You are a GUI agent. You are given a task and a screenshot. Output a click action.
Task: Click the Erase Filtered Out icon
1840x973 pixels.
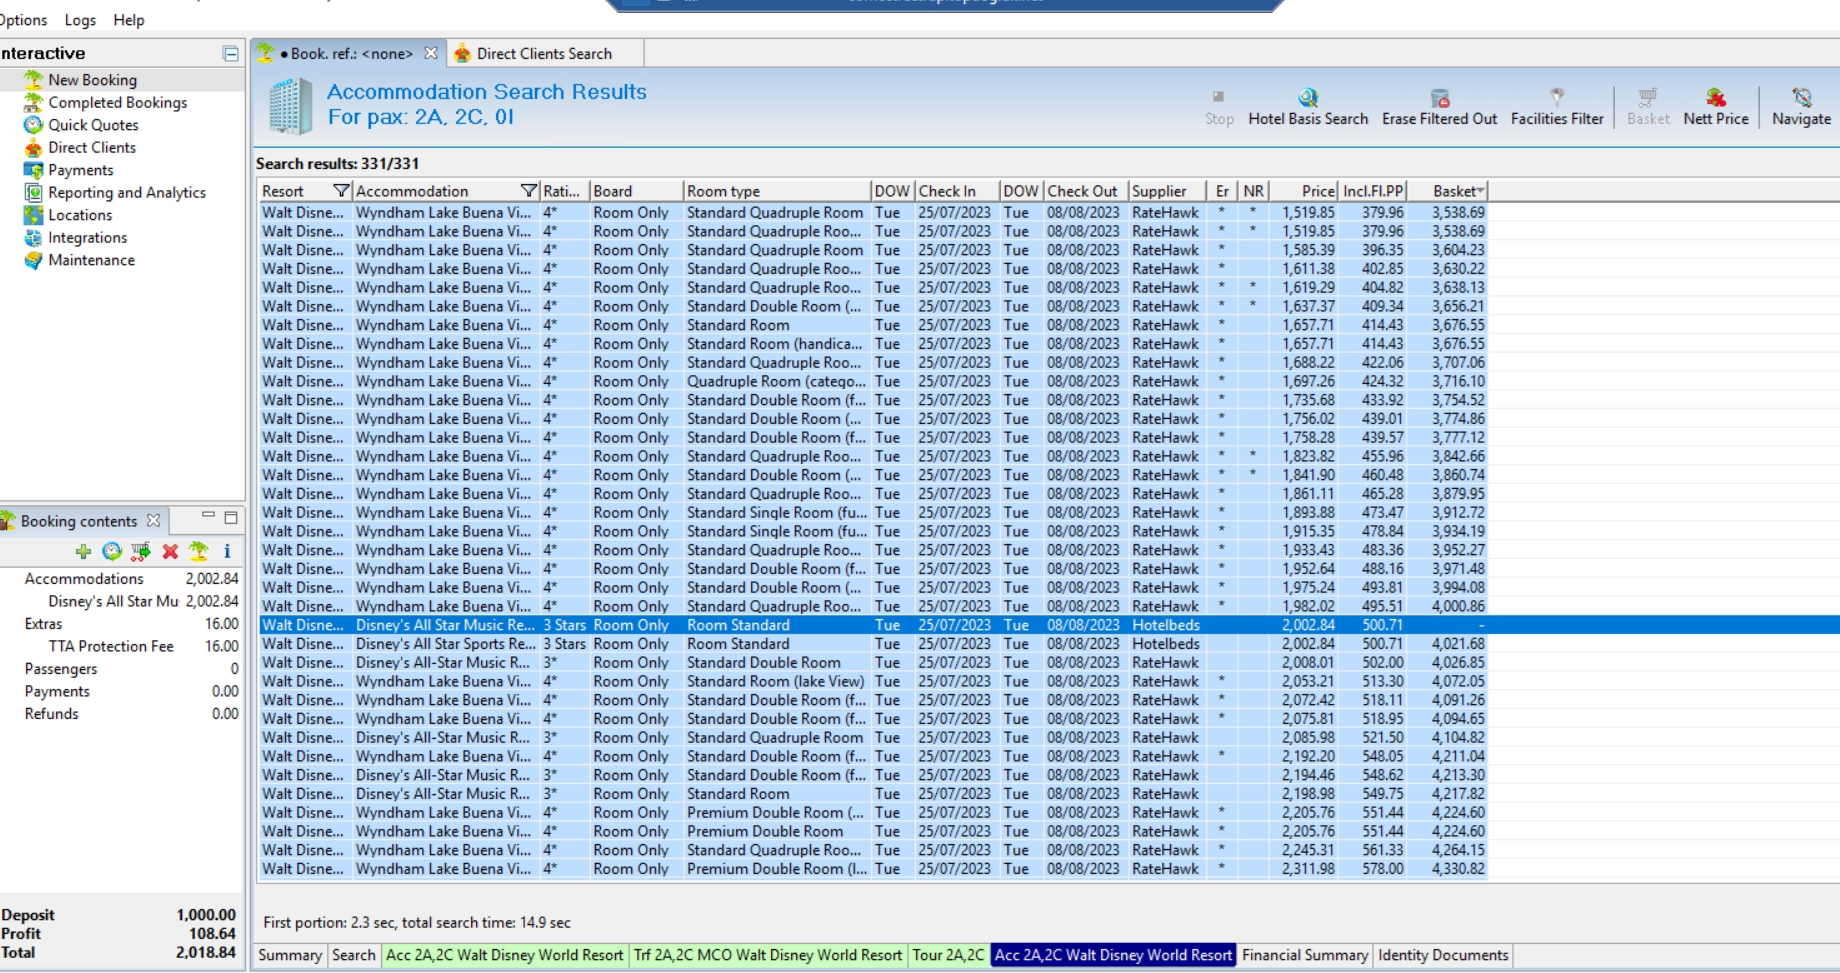(x=1439, y=98)
